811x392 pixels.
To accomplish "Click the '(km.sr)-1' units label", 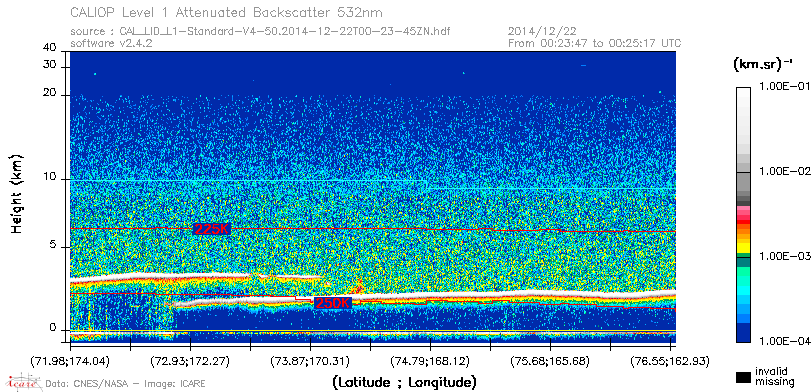I will (x=763, y=64).
